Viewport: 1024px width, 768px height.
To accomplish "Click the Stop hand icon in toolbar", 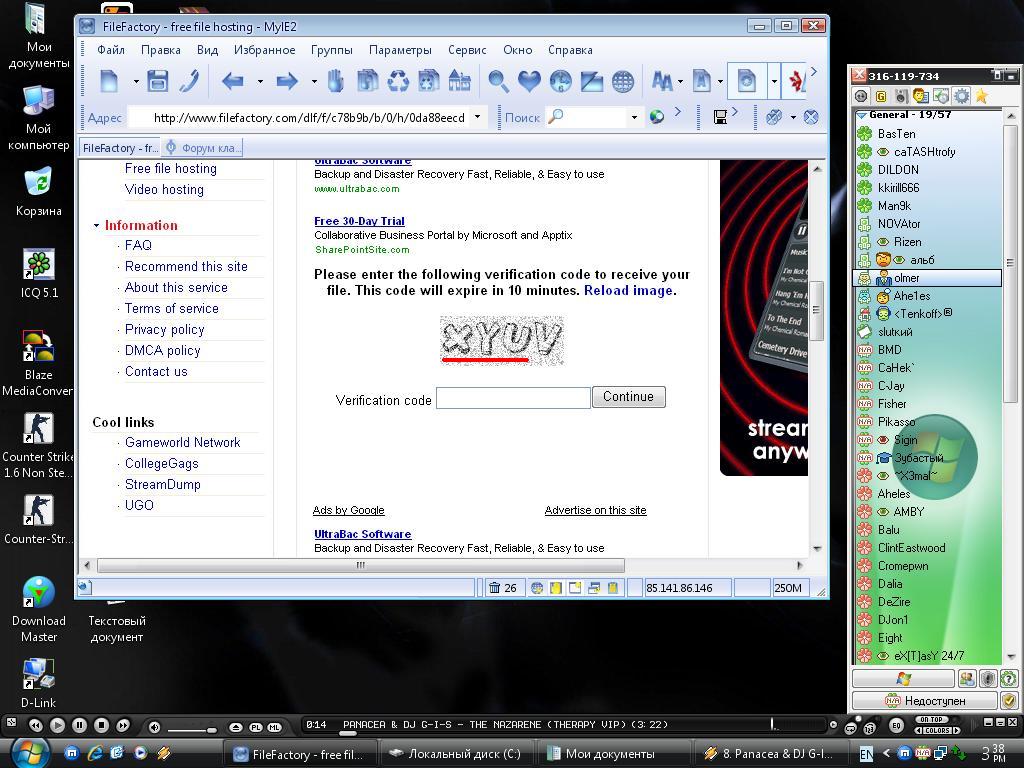I will 336,81.
